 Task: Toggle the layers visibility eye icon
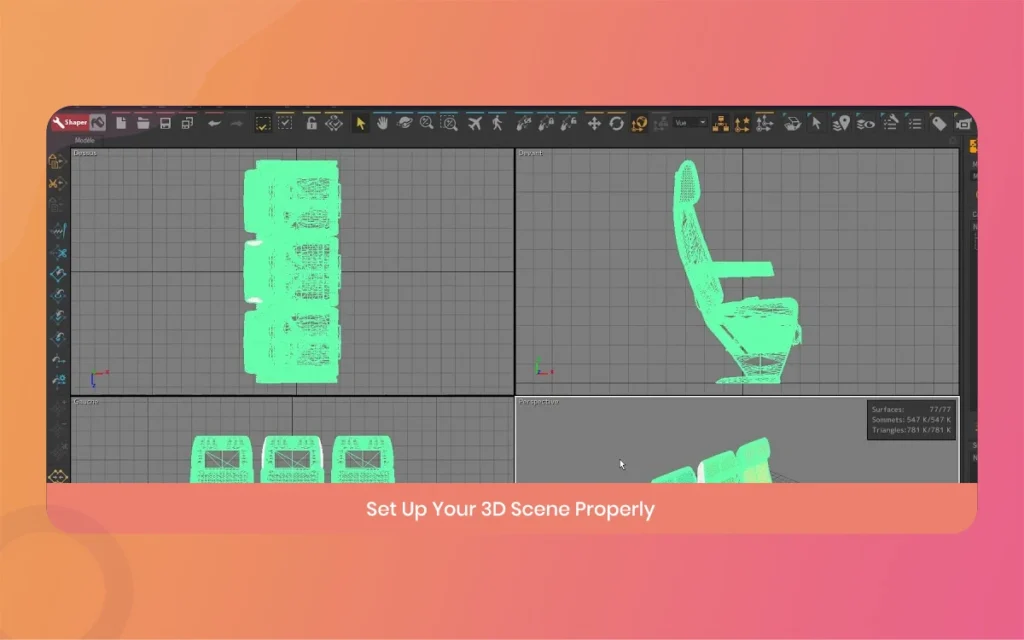pos(865,123)
